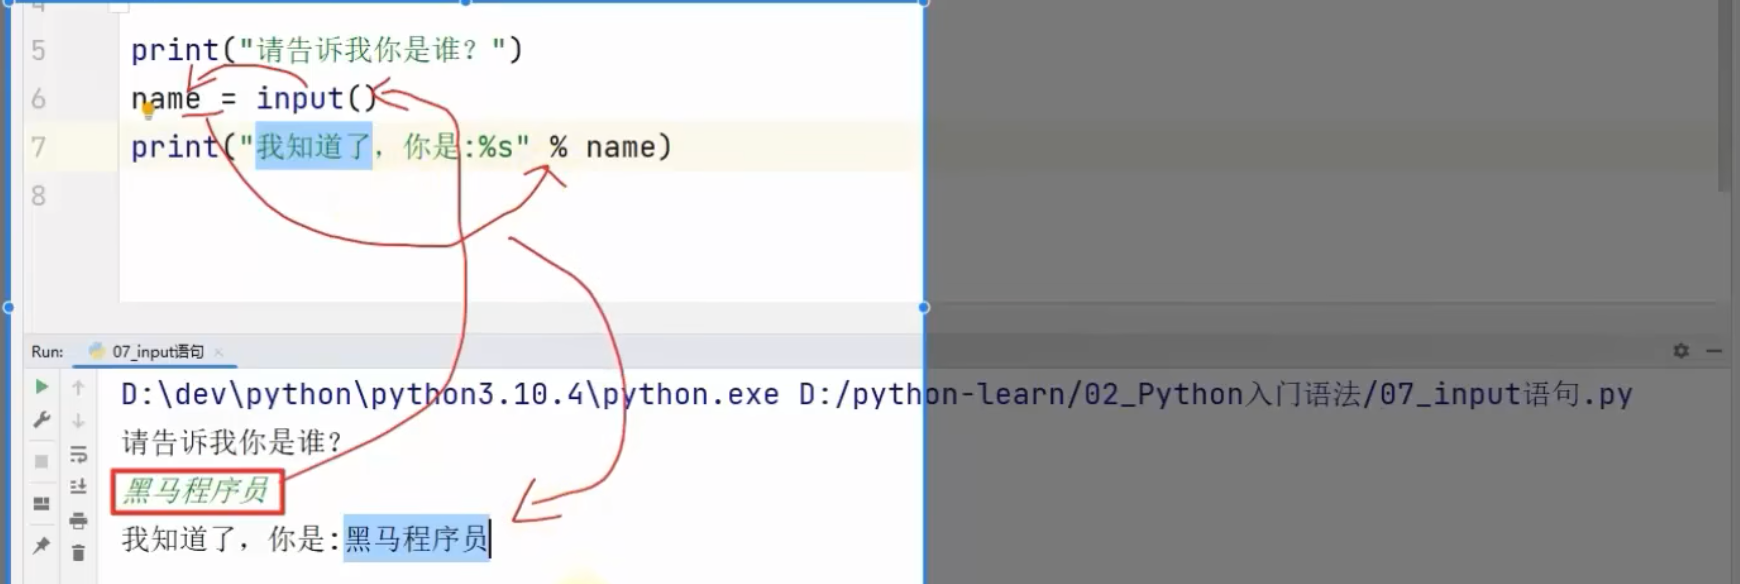
Task: Hide the Run tool window with minus icon
Action: [x=1714, y=351]
